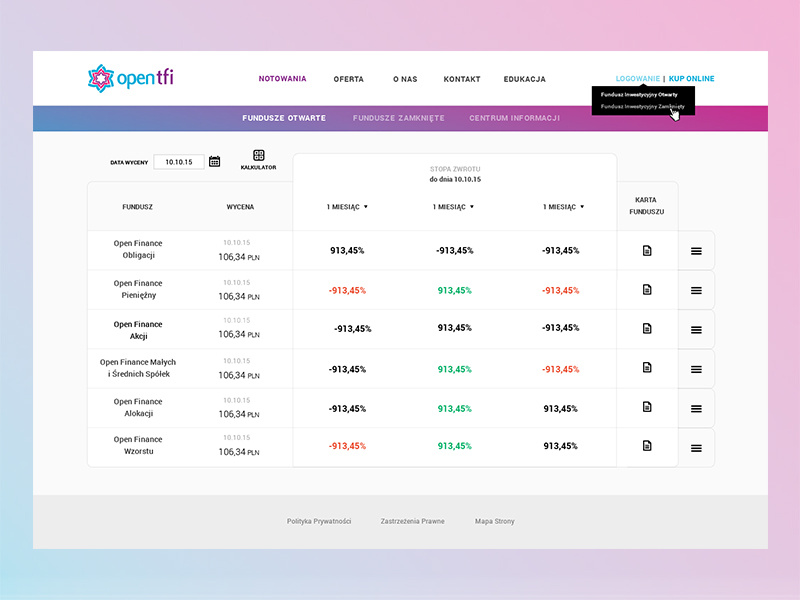The height and width of the screenshot is (600, 800).
Task: Click the KARTA FUNDUSZU column header
Action: pyautogui.click(x=646, y=206)
